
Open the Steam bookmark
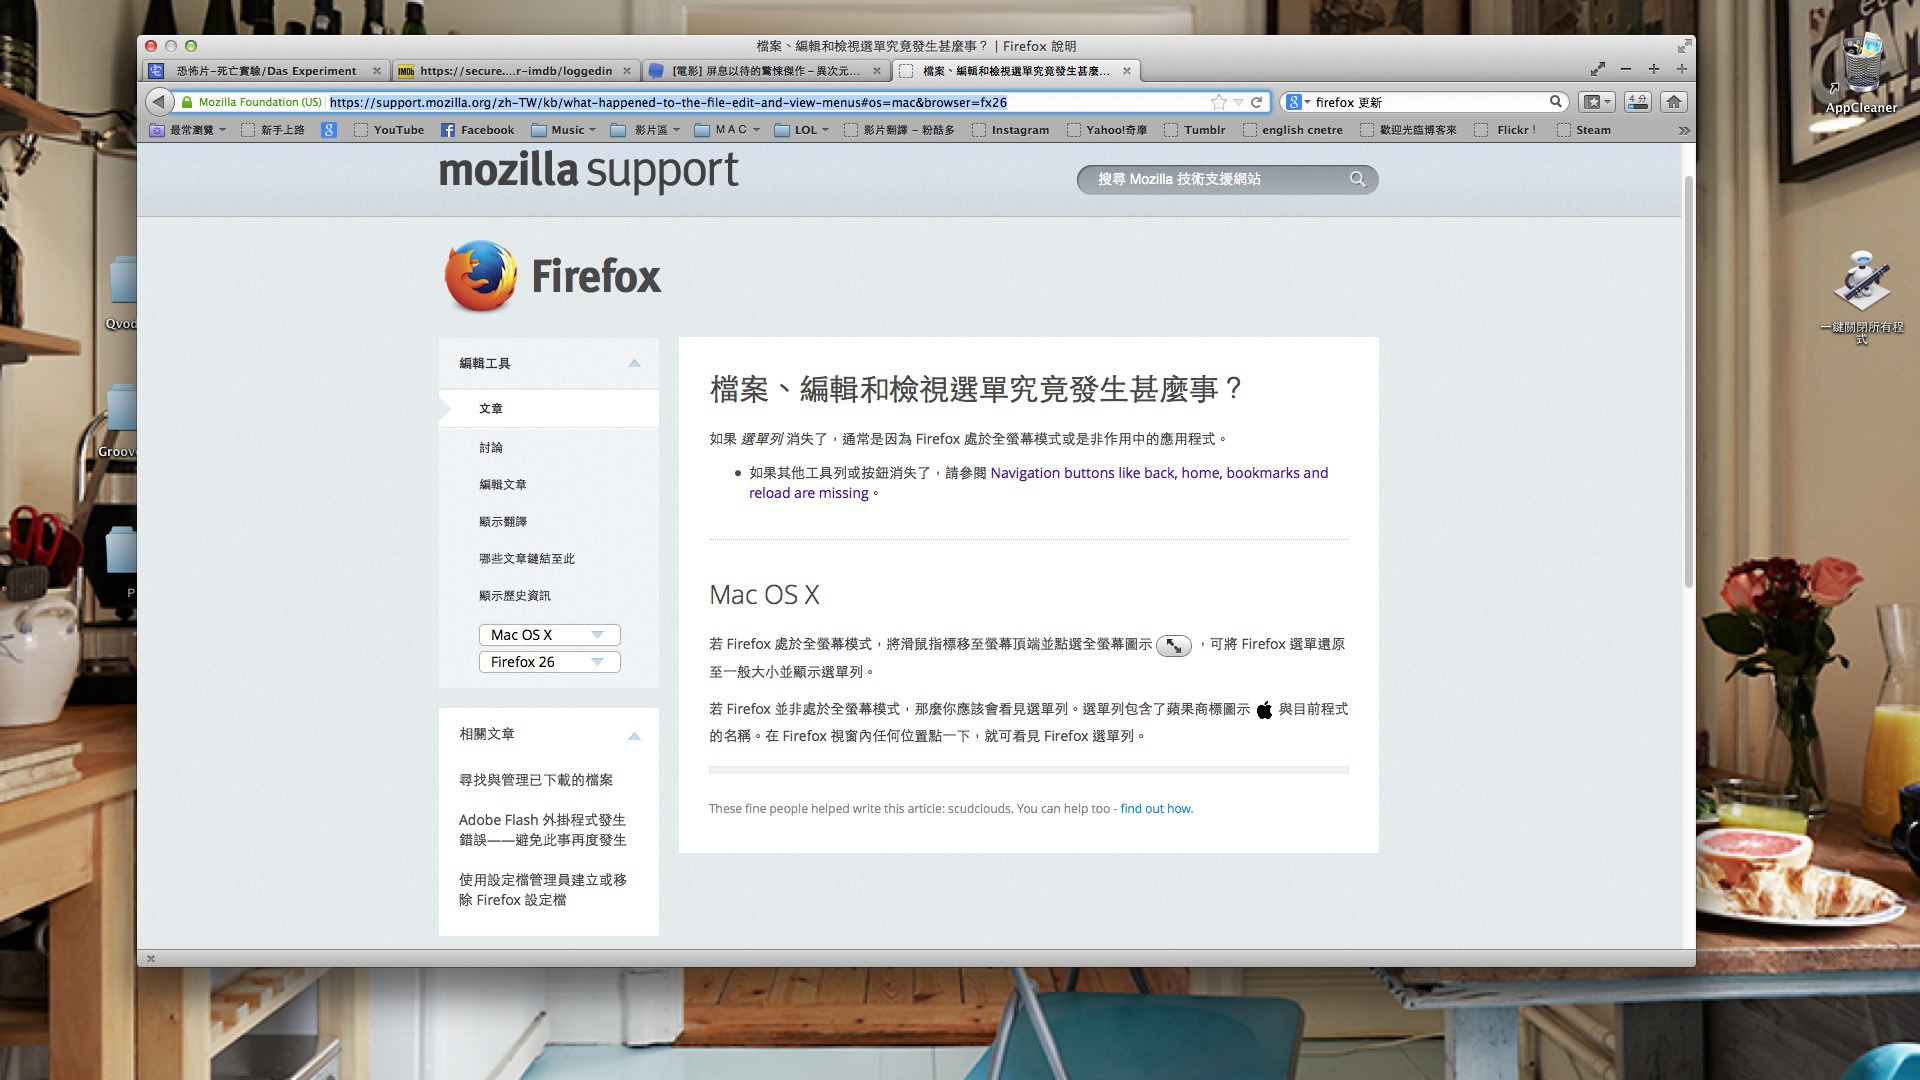[1584, 130]
